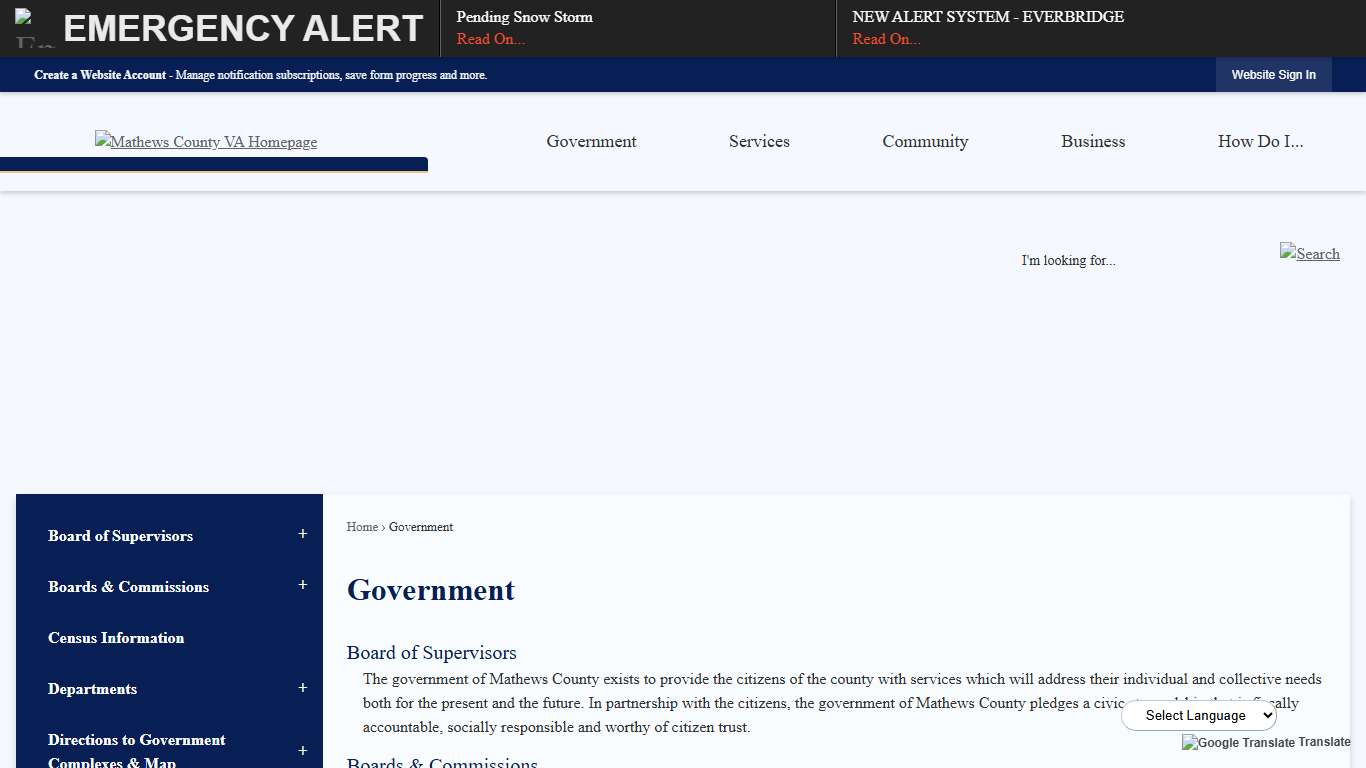Select Create a Website Account

click(100, 75)
